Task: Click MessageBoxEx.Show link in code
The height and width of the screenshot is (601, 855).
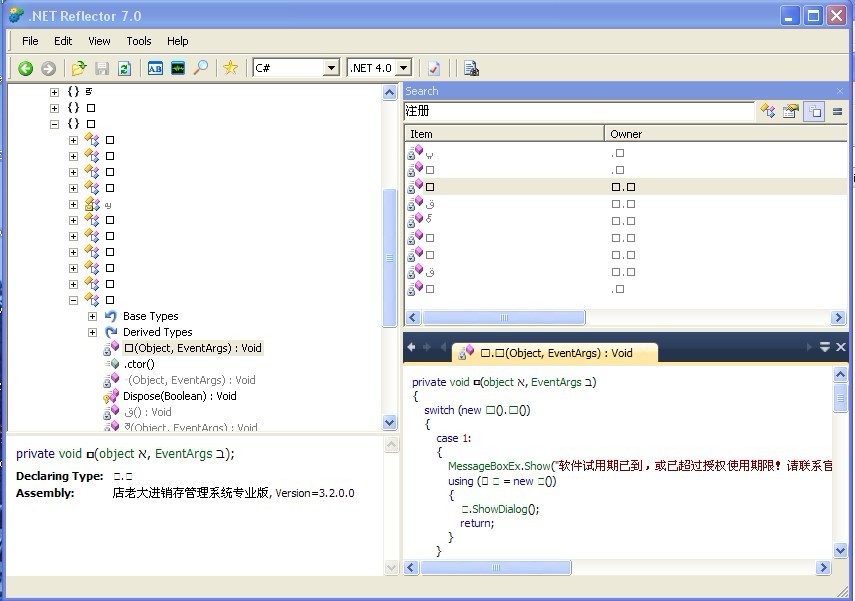Action: point(499,466)
